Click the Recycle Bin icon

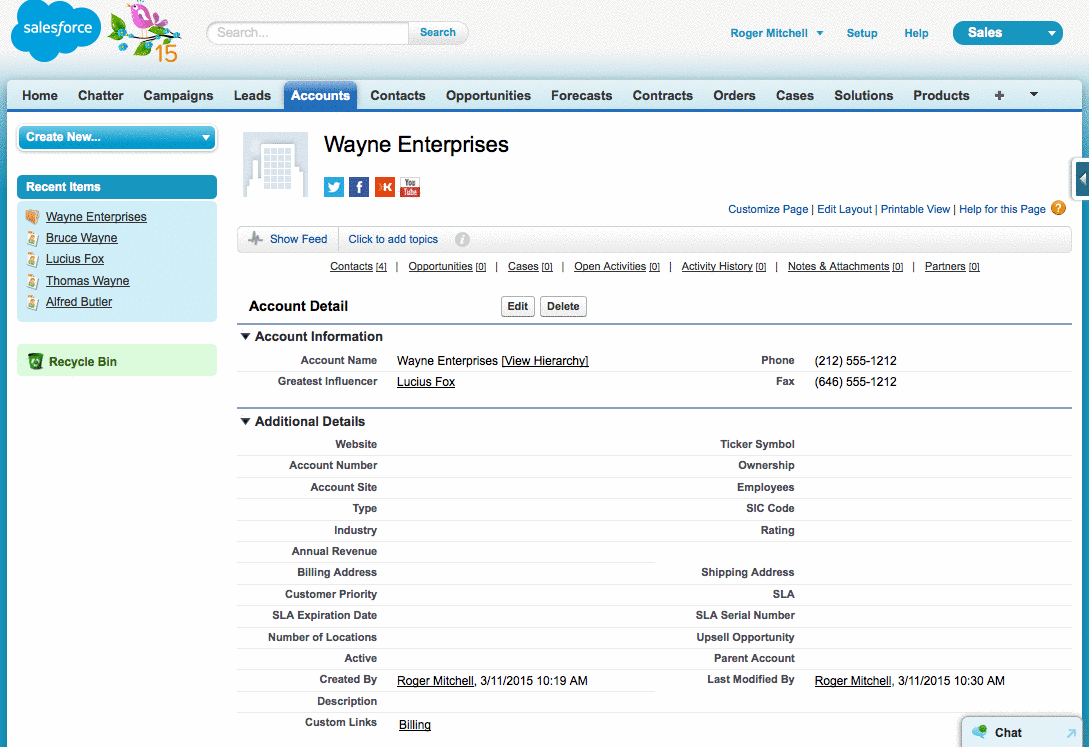click(35, 361)
